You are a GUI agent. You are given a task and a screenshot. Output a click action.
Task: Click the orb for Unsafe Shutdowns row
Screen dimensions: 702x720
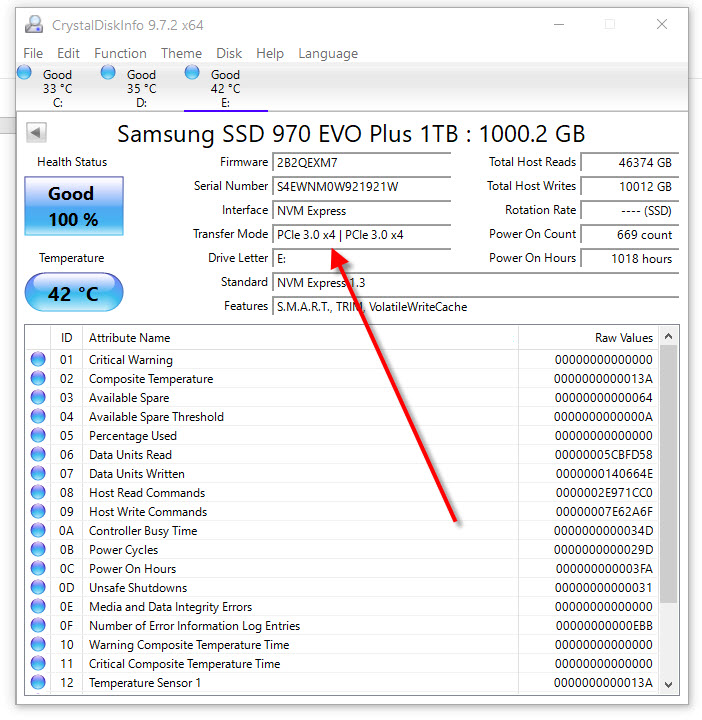pyautogui.click(x=38, y=588)
